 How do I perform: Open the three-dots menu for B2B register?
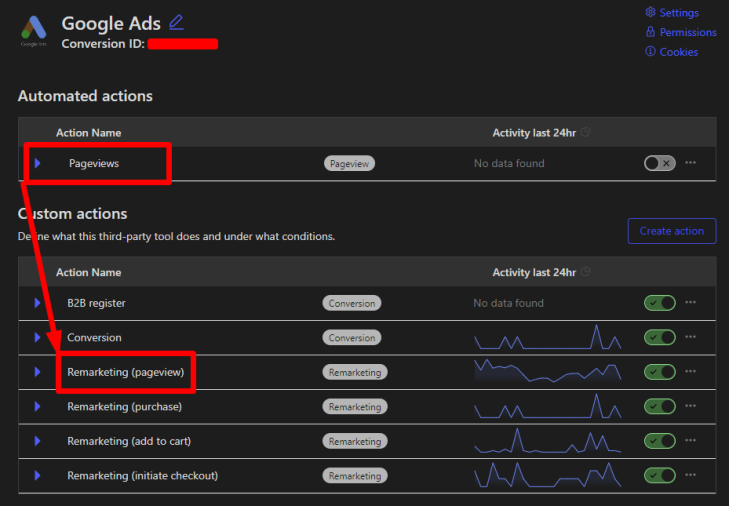point(690,303)
